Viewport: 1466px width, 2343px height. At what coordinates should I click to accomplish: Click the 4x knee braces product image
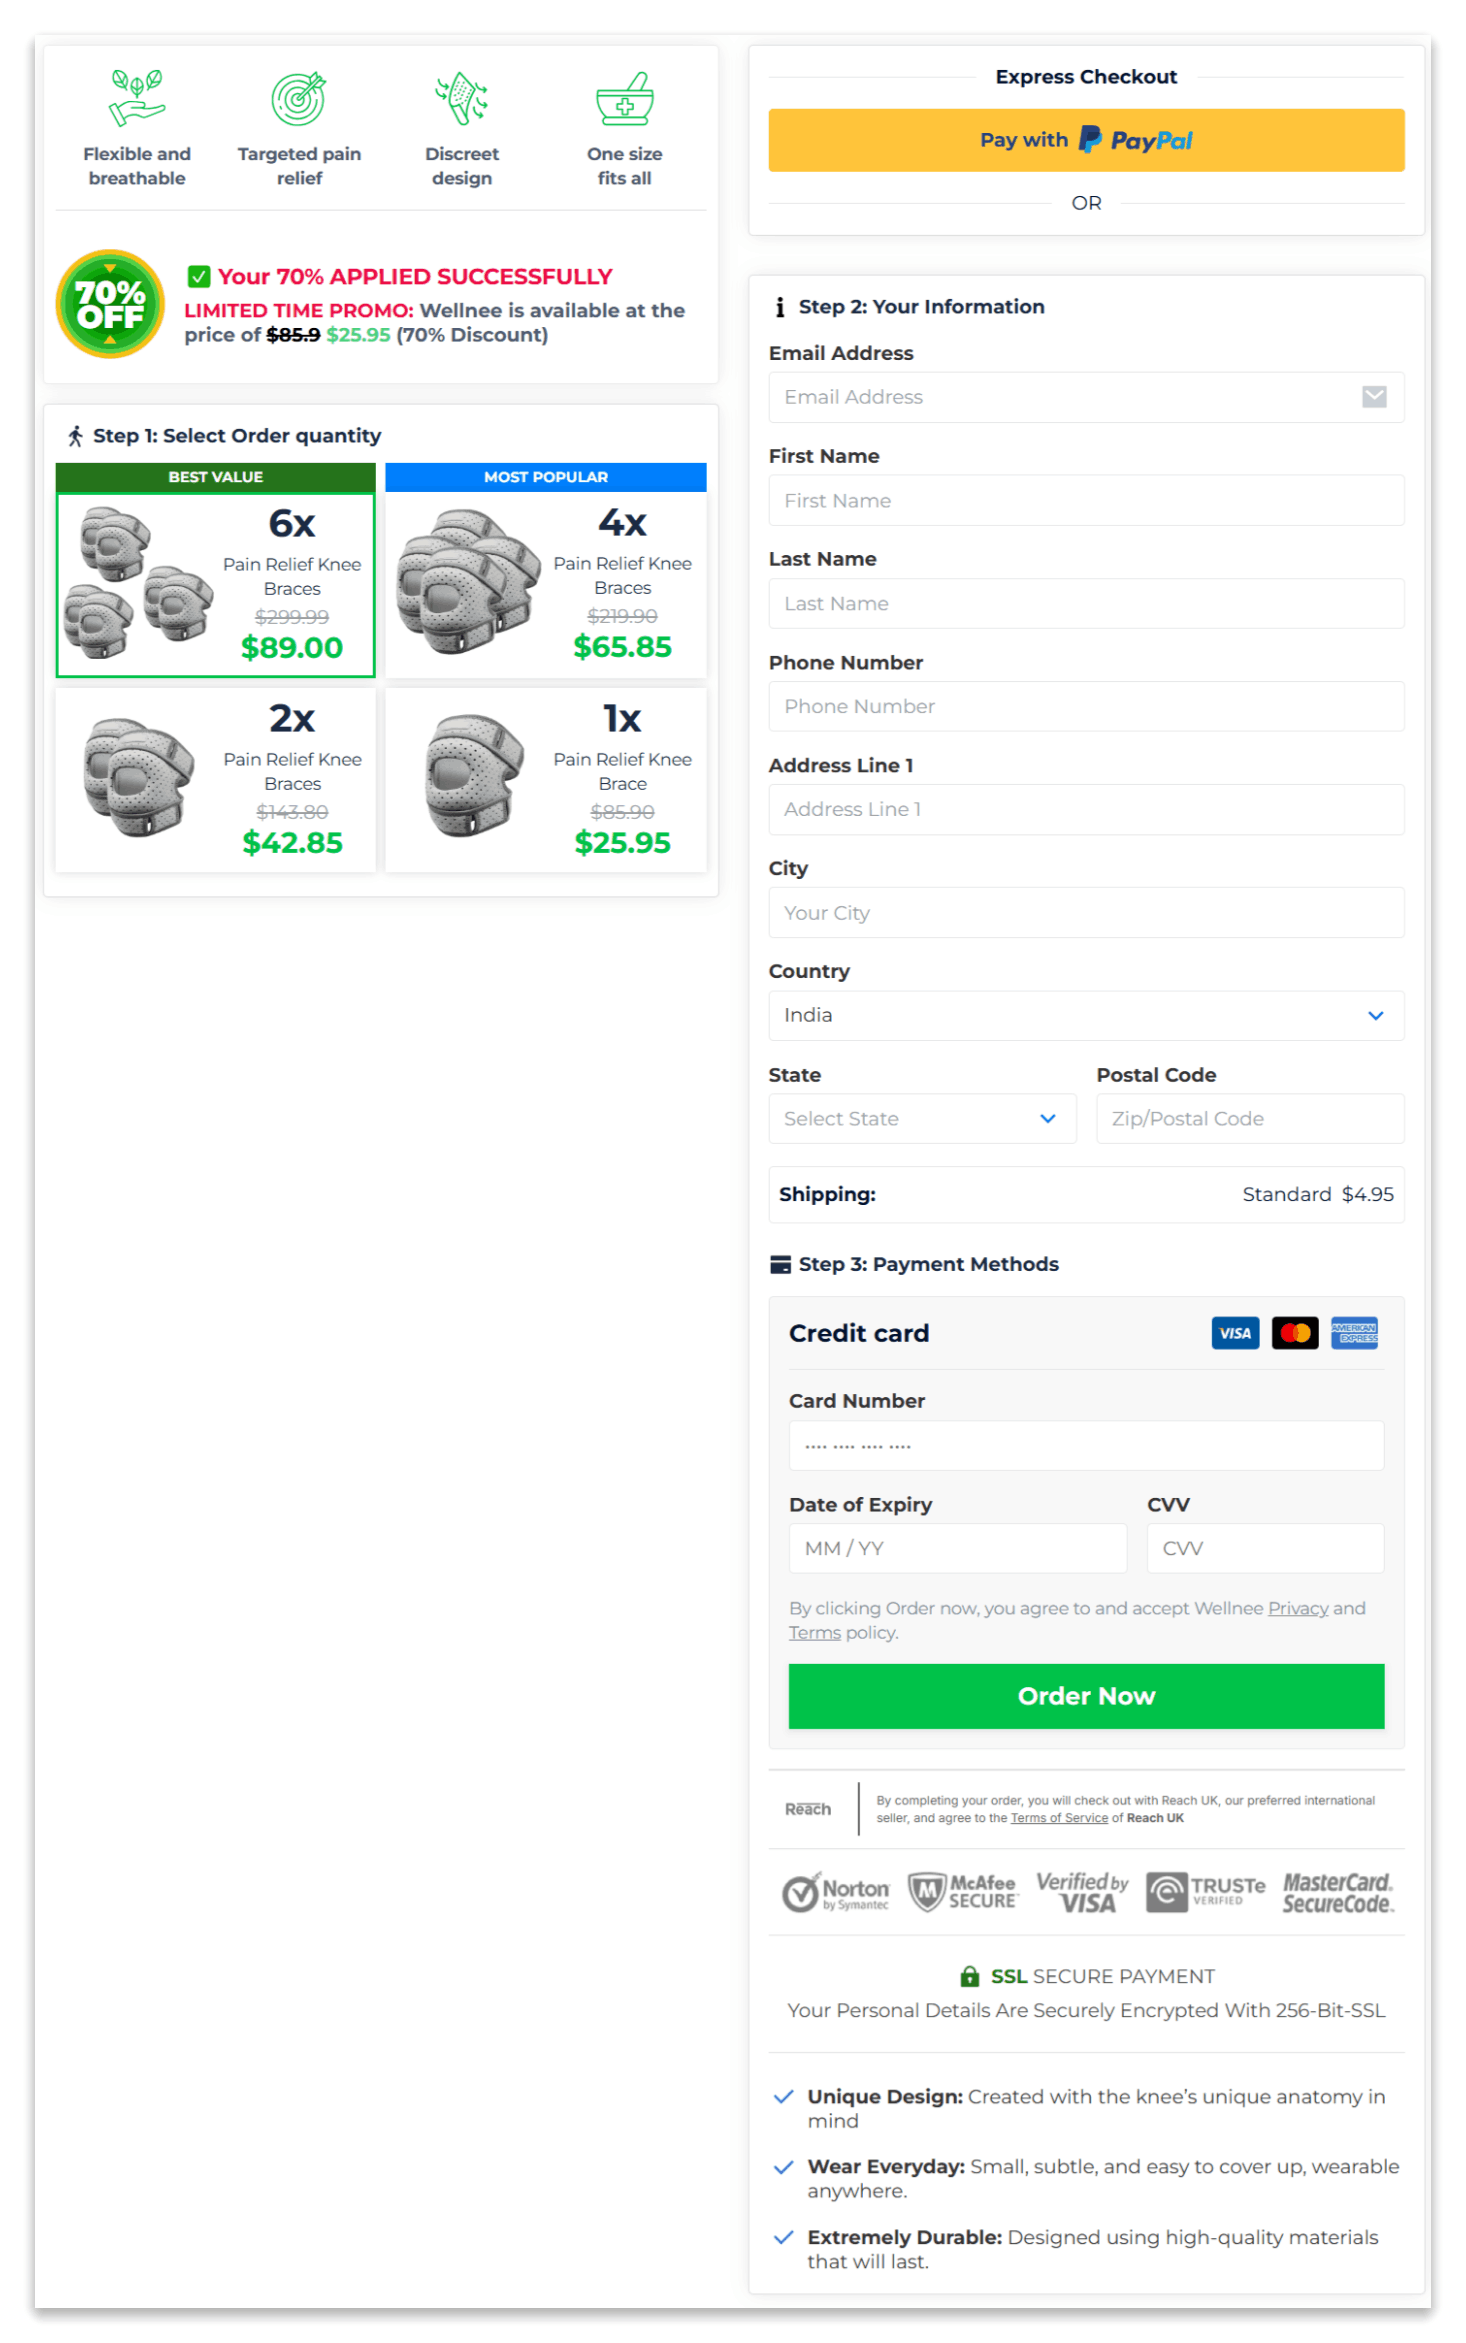(x=467, y=581)
